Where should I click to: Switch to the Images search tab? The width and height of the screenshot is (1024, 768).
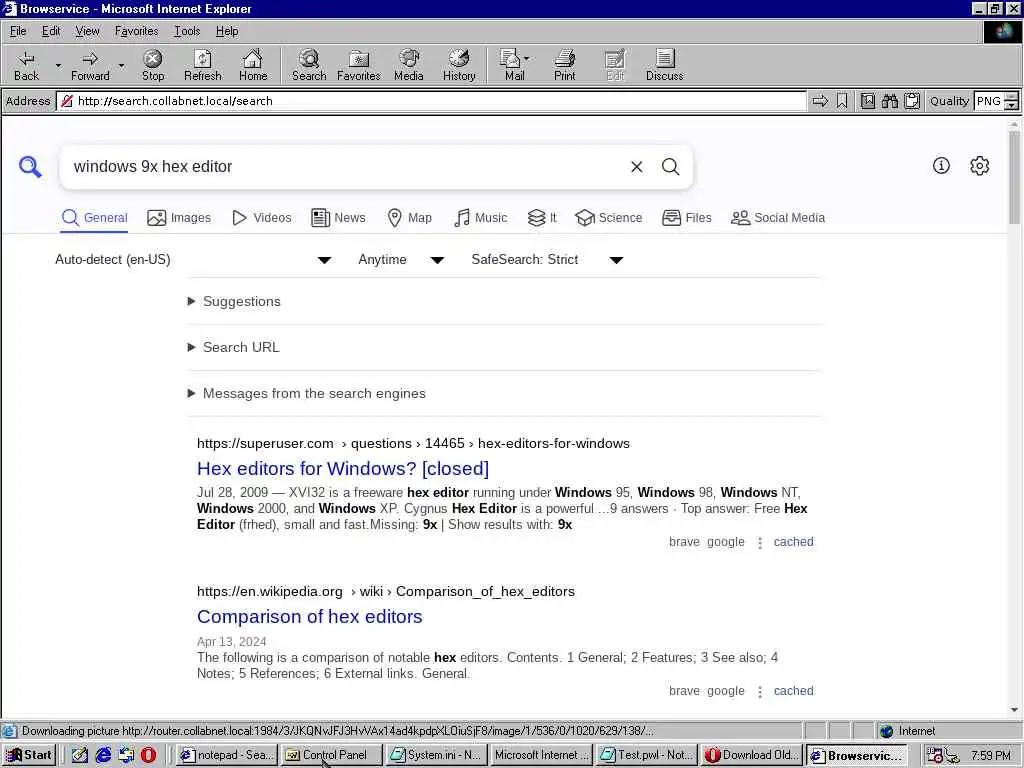point(179,217)
